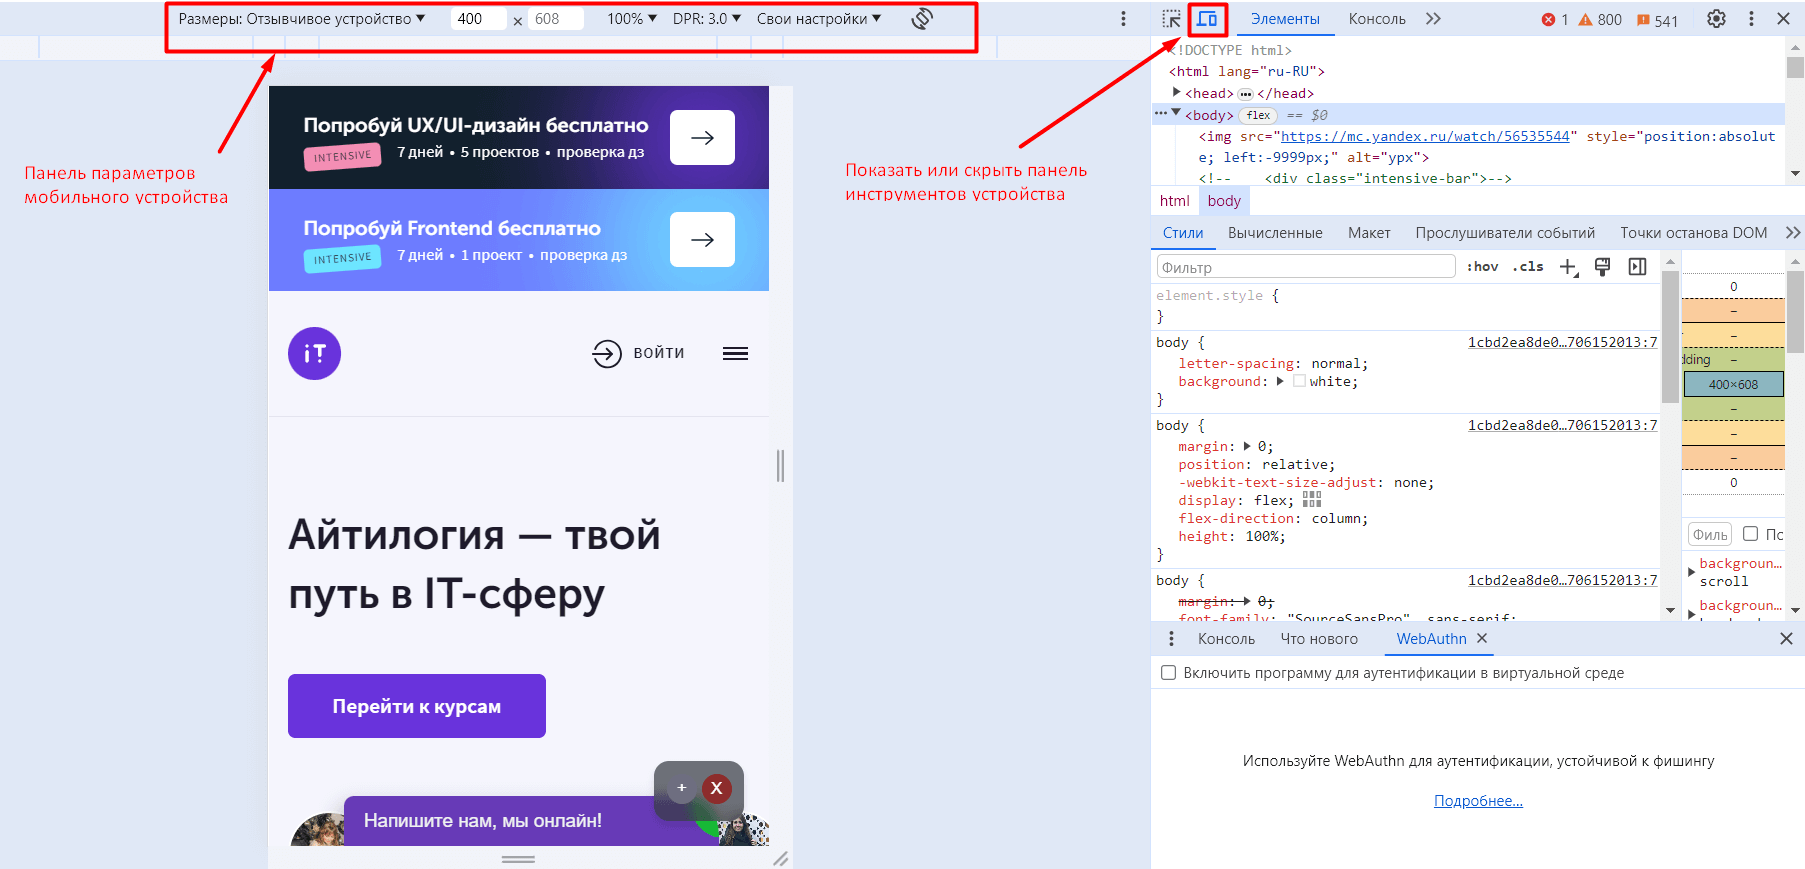
Task: Expand the head element node
Action: [1177, 92]
